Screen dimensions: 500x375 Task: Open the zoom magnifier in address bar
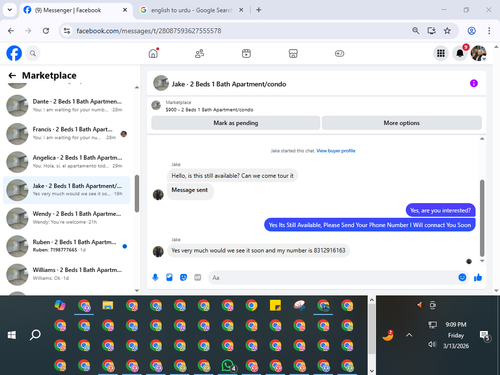[x=415, y=31]
